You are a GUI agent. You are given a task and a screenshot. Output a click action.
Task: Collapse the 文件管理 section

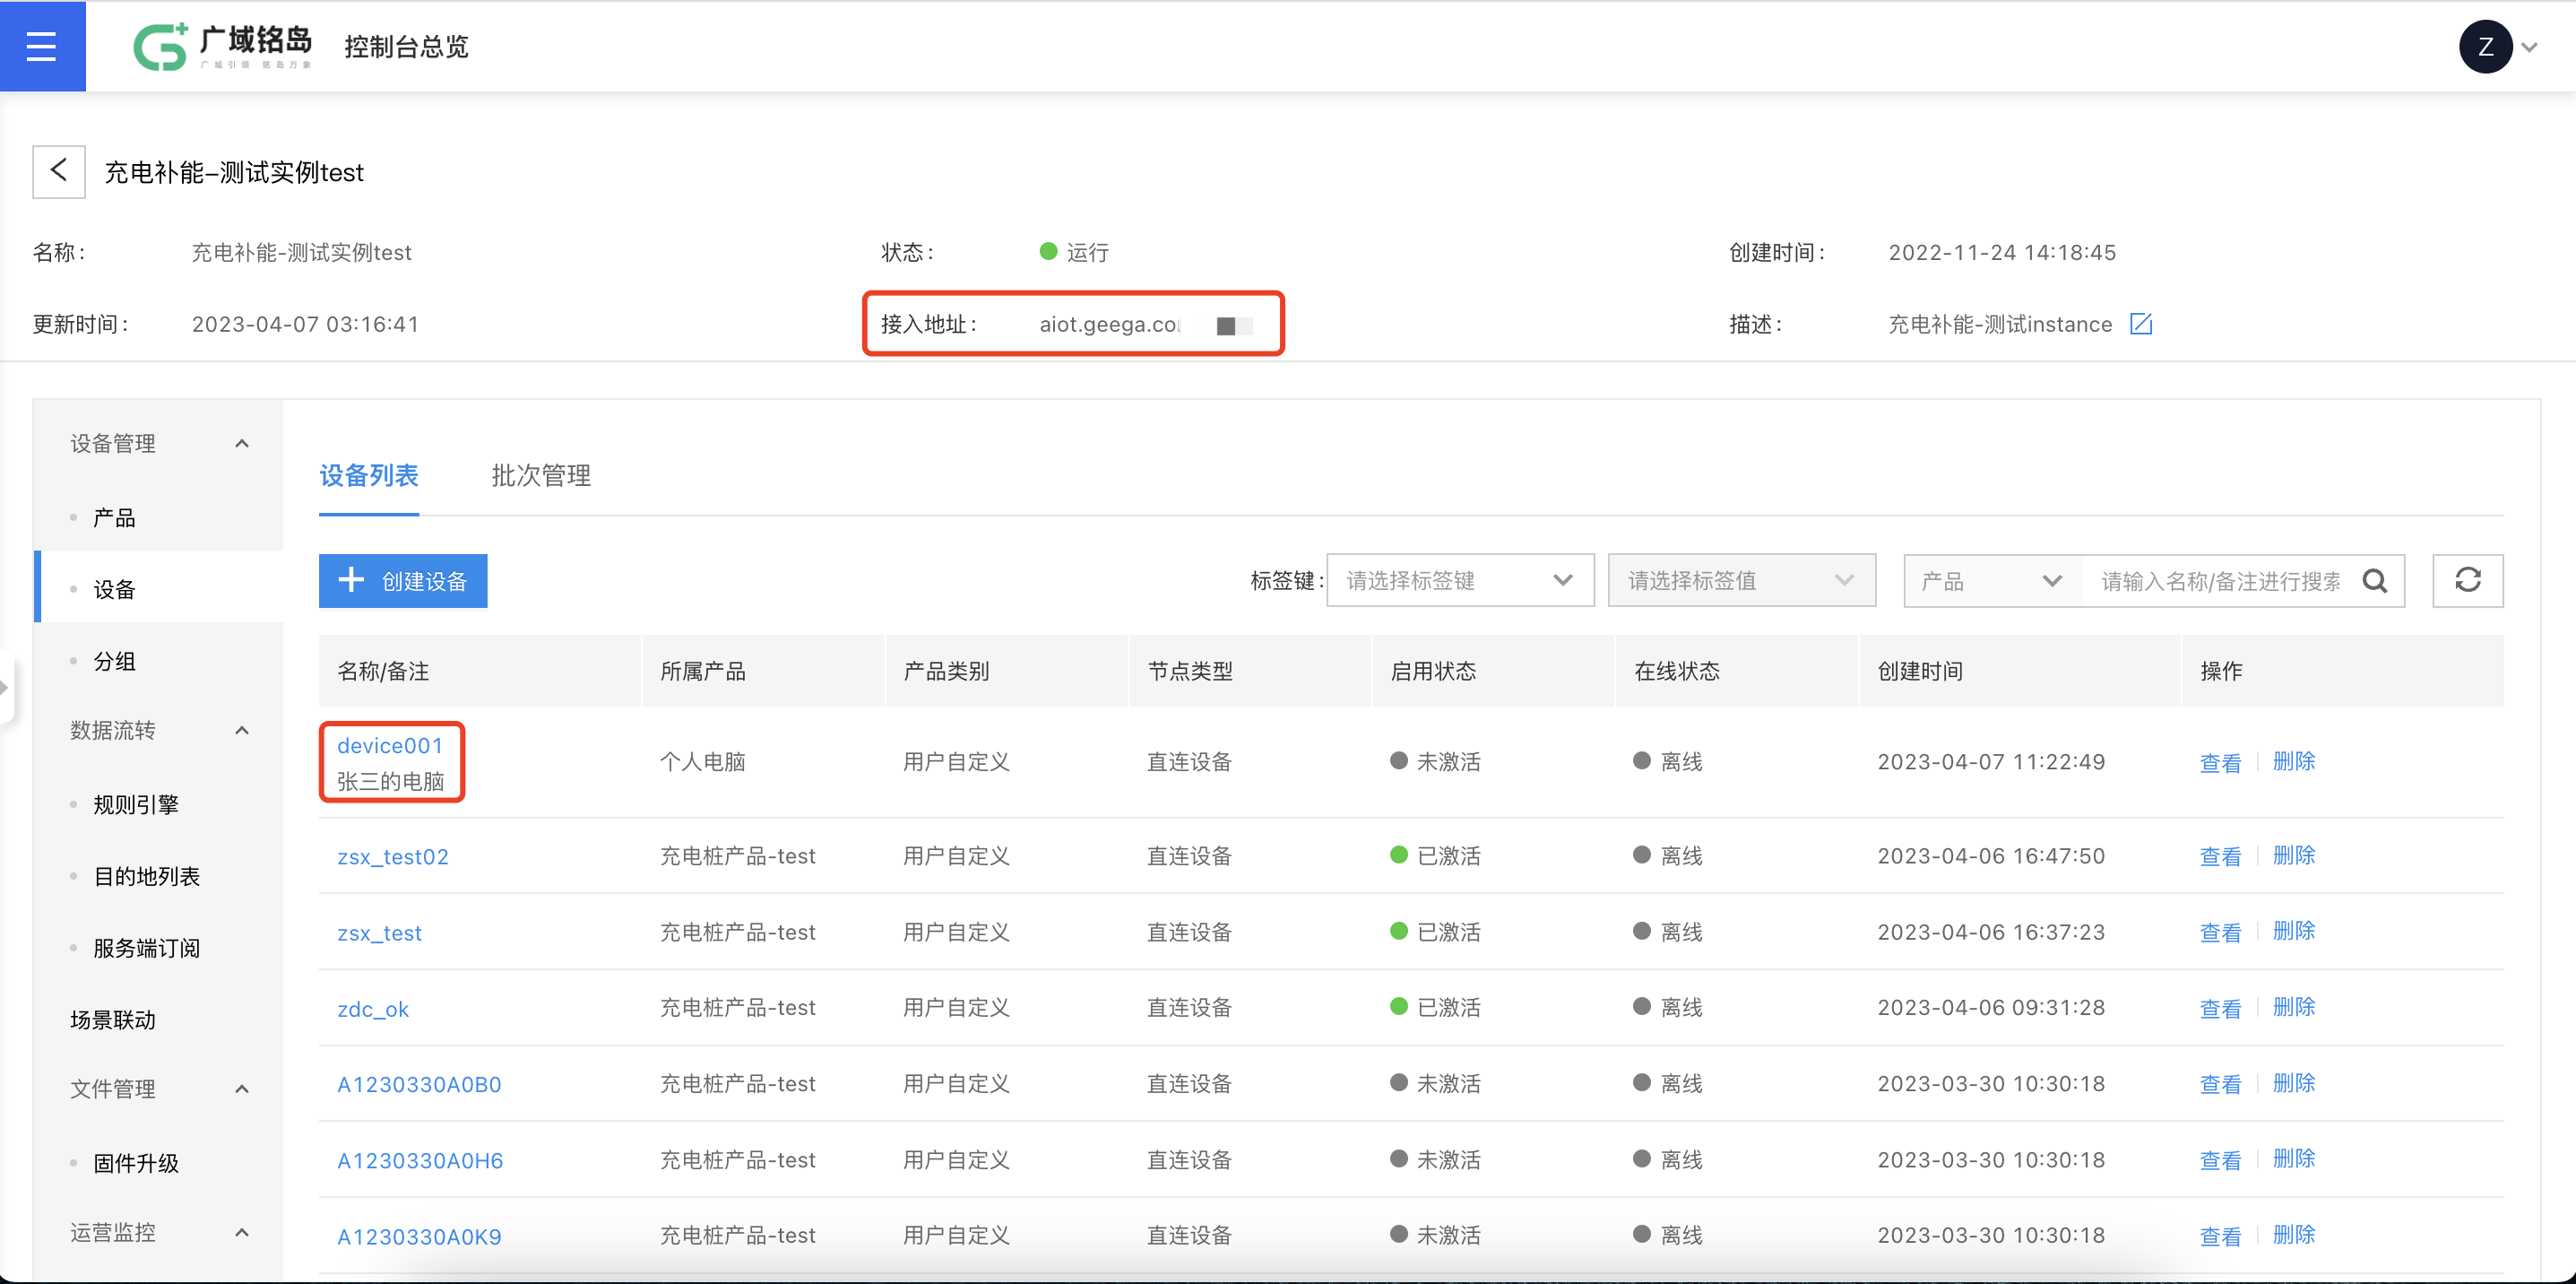242,1089
